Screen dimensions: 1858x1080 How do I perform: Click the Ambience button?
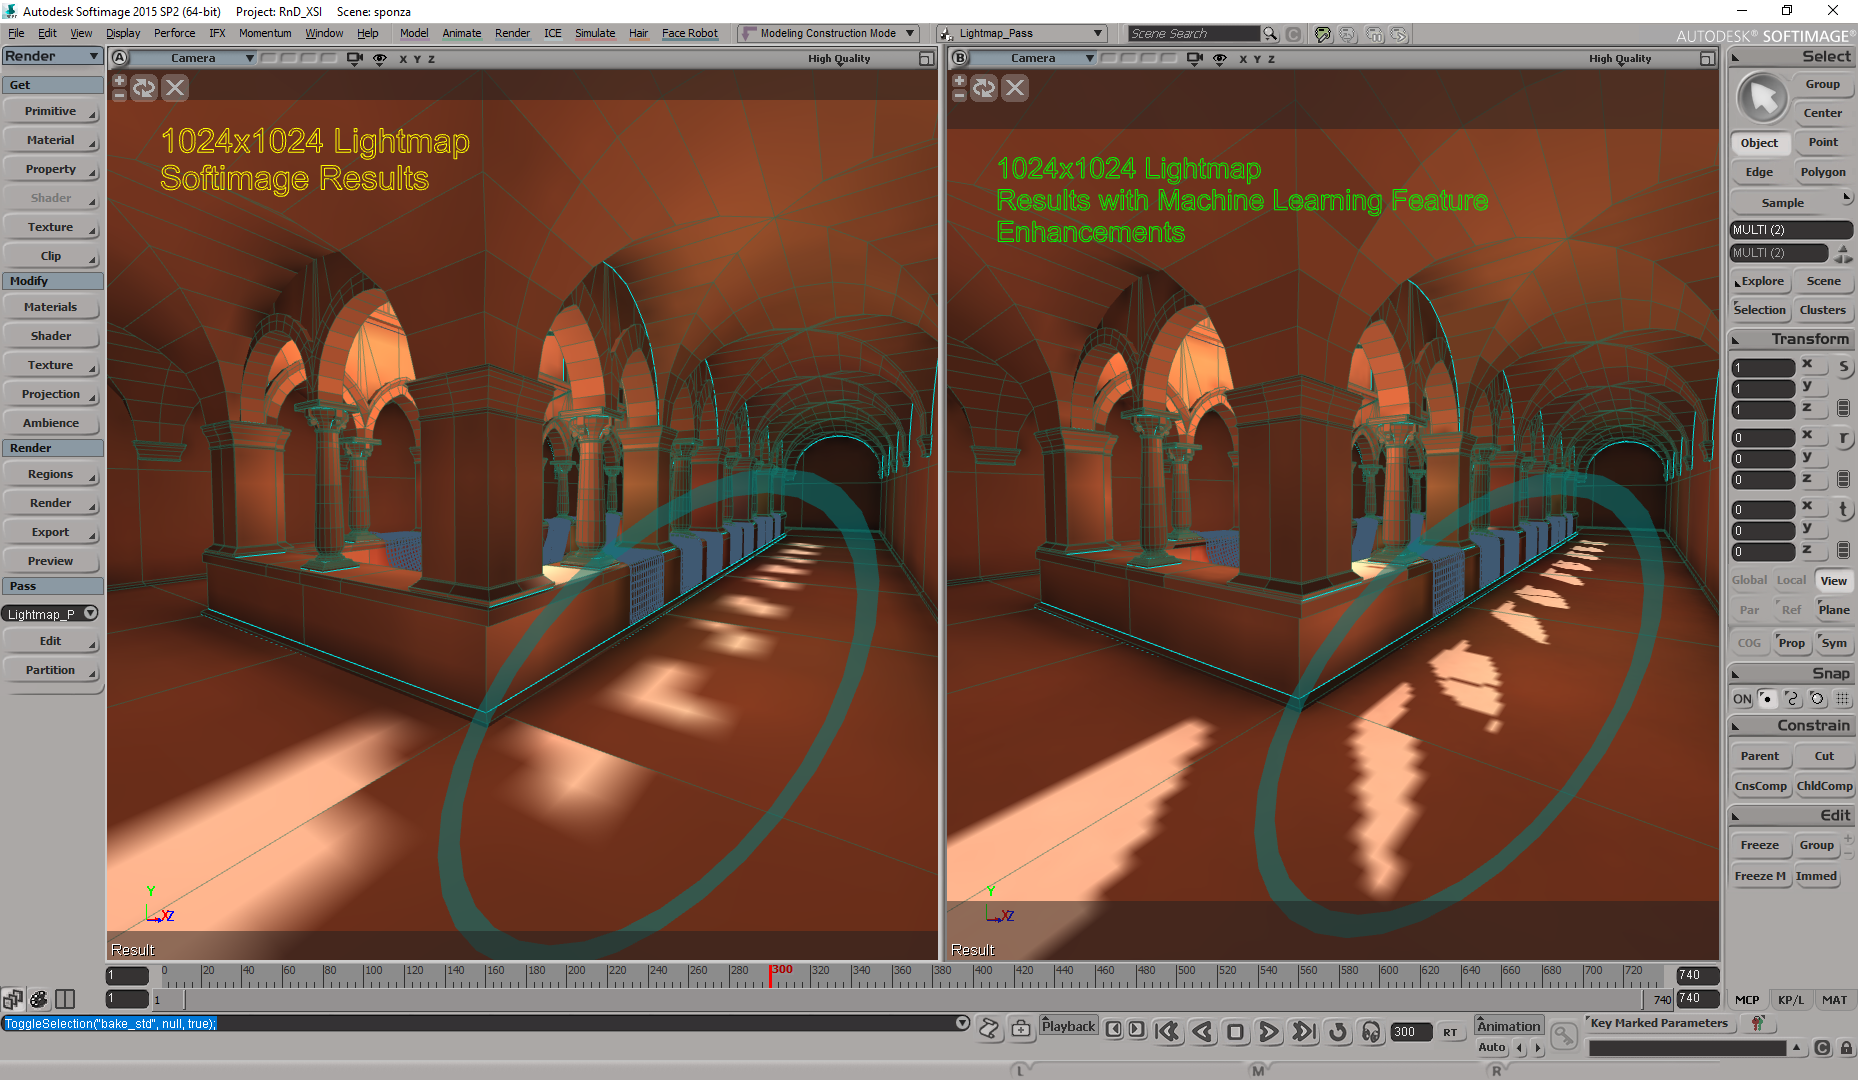point(51,423)
